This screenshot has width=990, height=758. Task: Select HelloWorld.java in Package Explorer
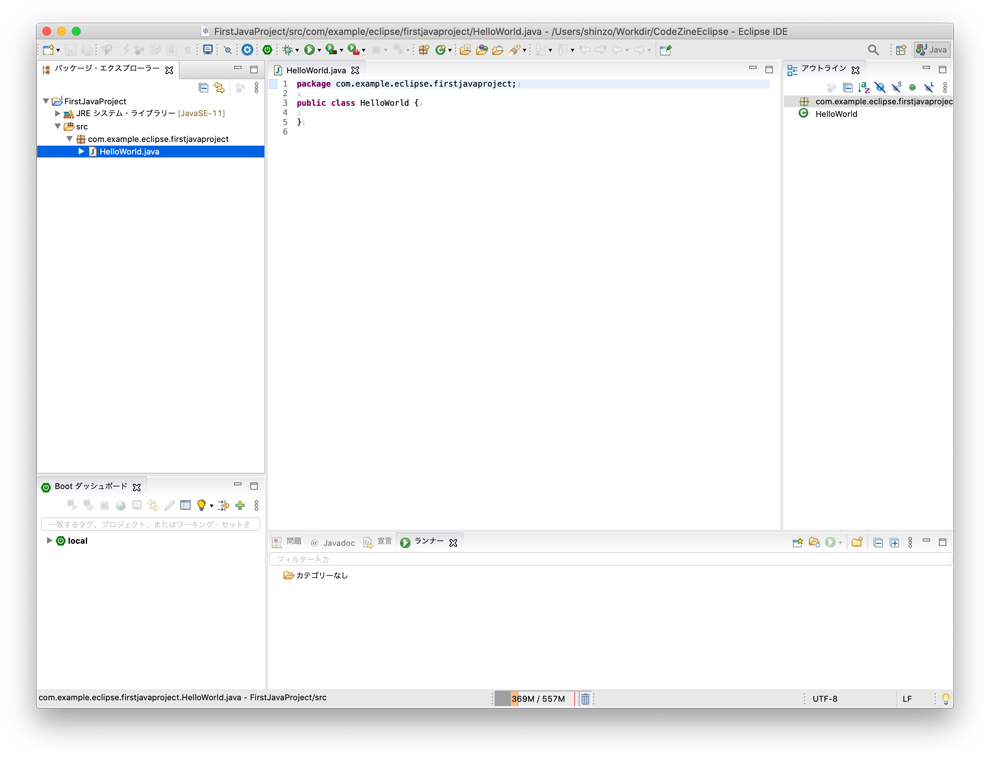click(150, 151)
